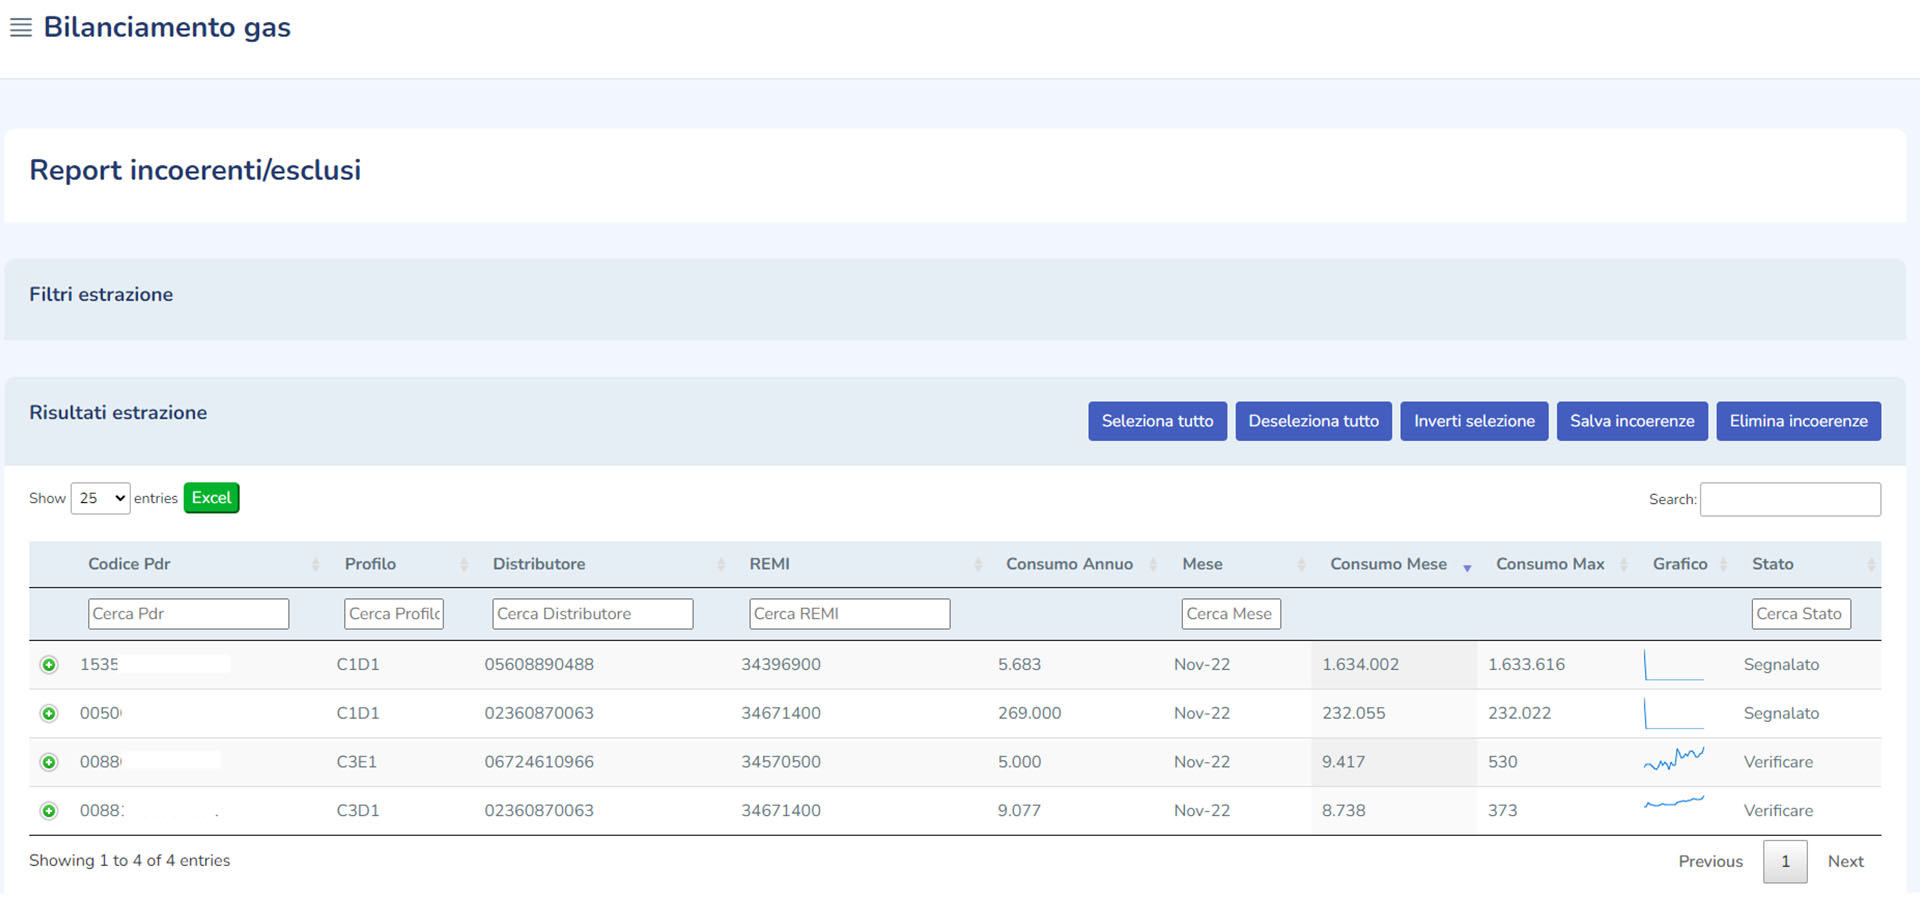Toggle selection with Inverti selezione
Viewport: 1920px width, 900px height.
1474,421
